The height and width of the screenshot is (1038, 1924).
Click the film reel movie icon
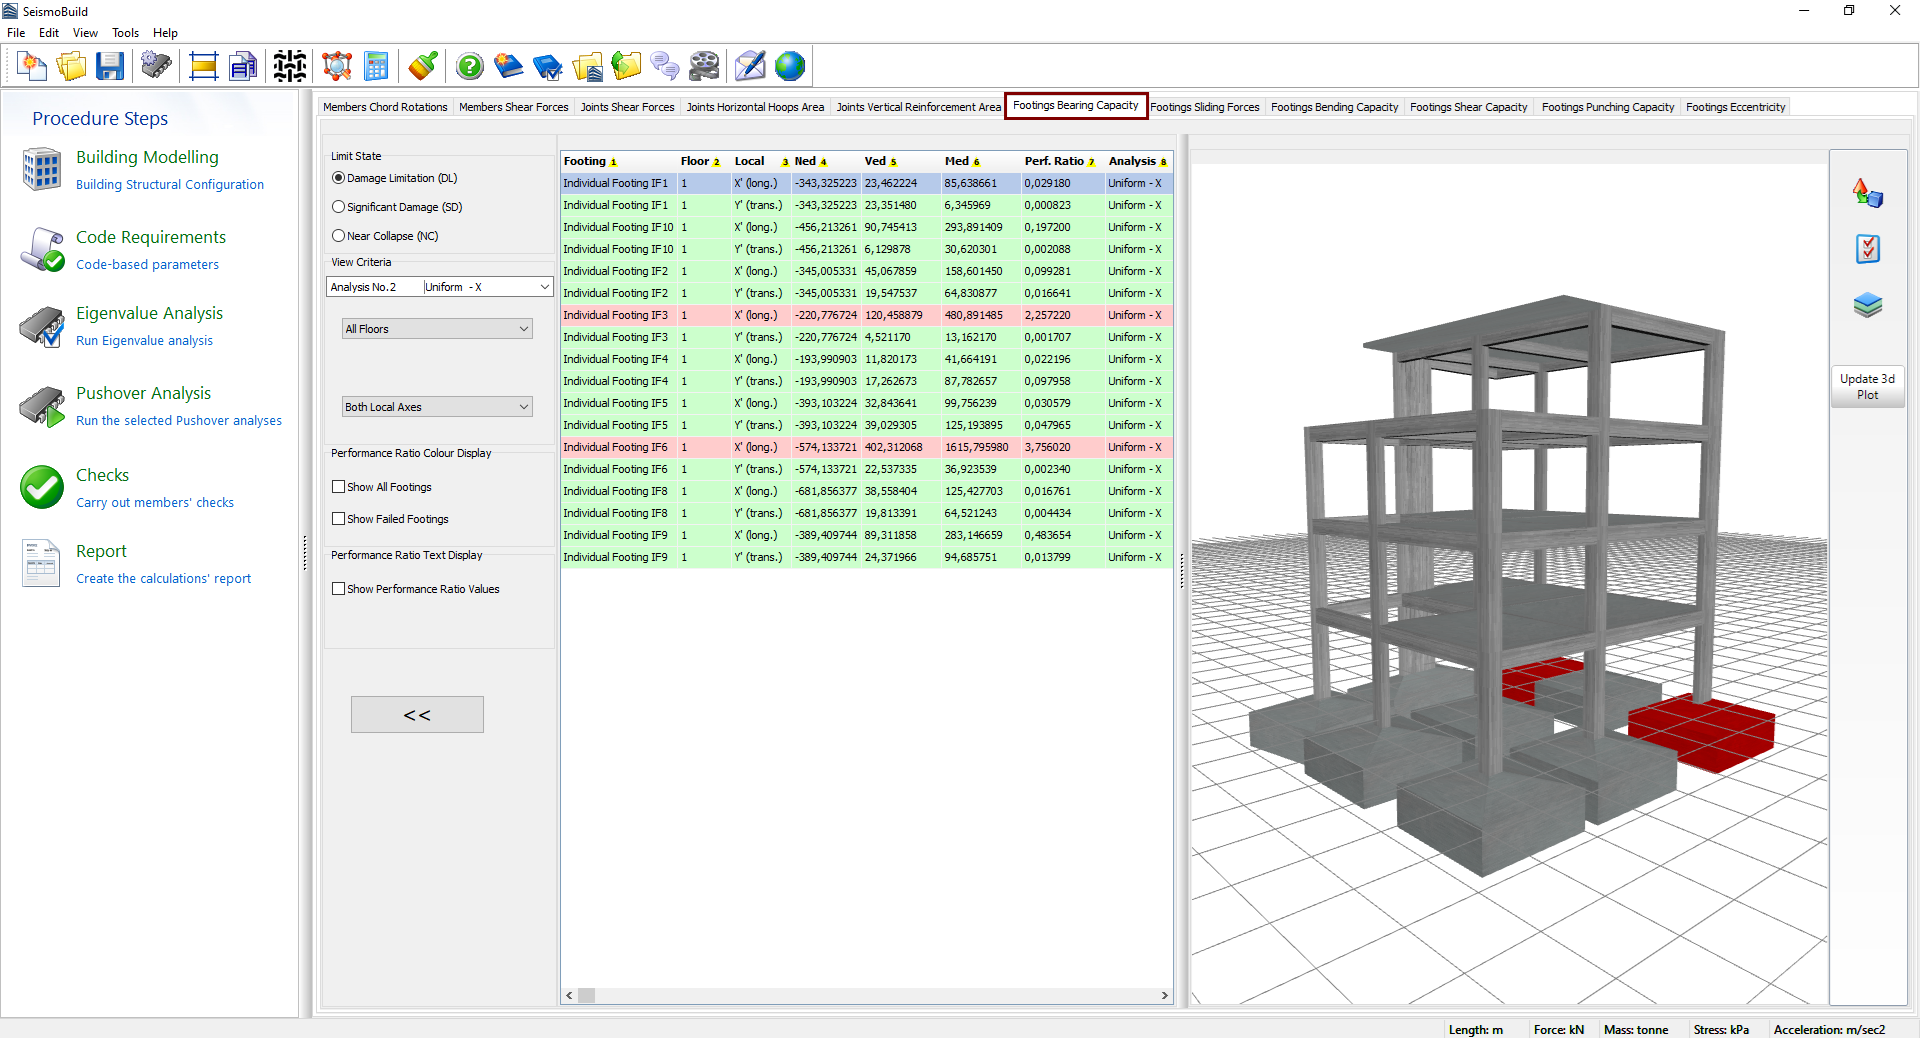point(704,67)
